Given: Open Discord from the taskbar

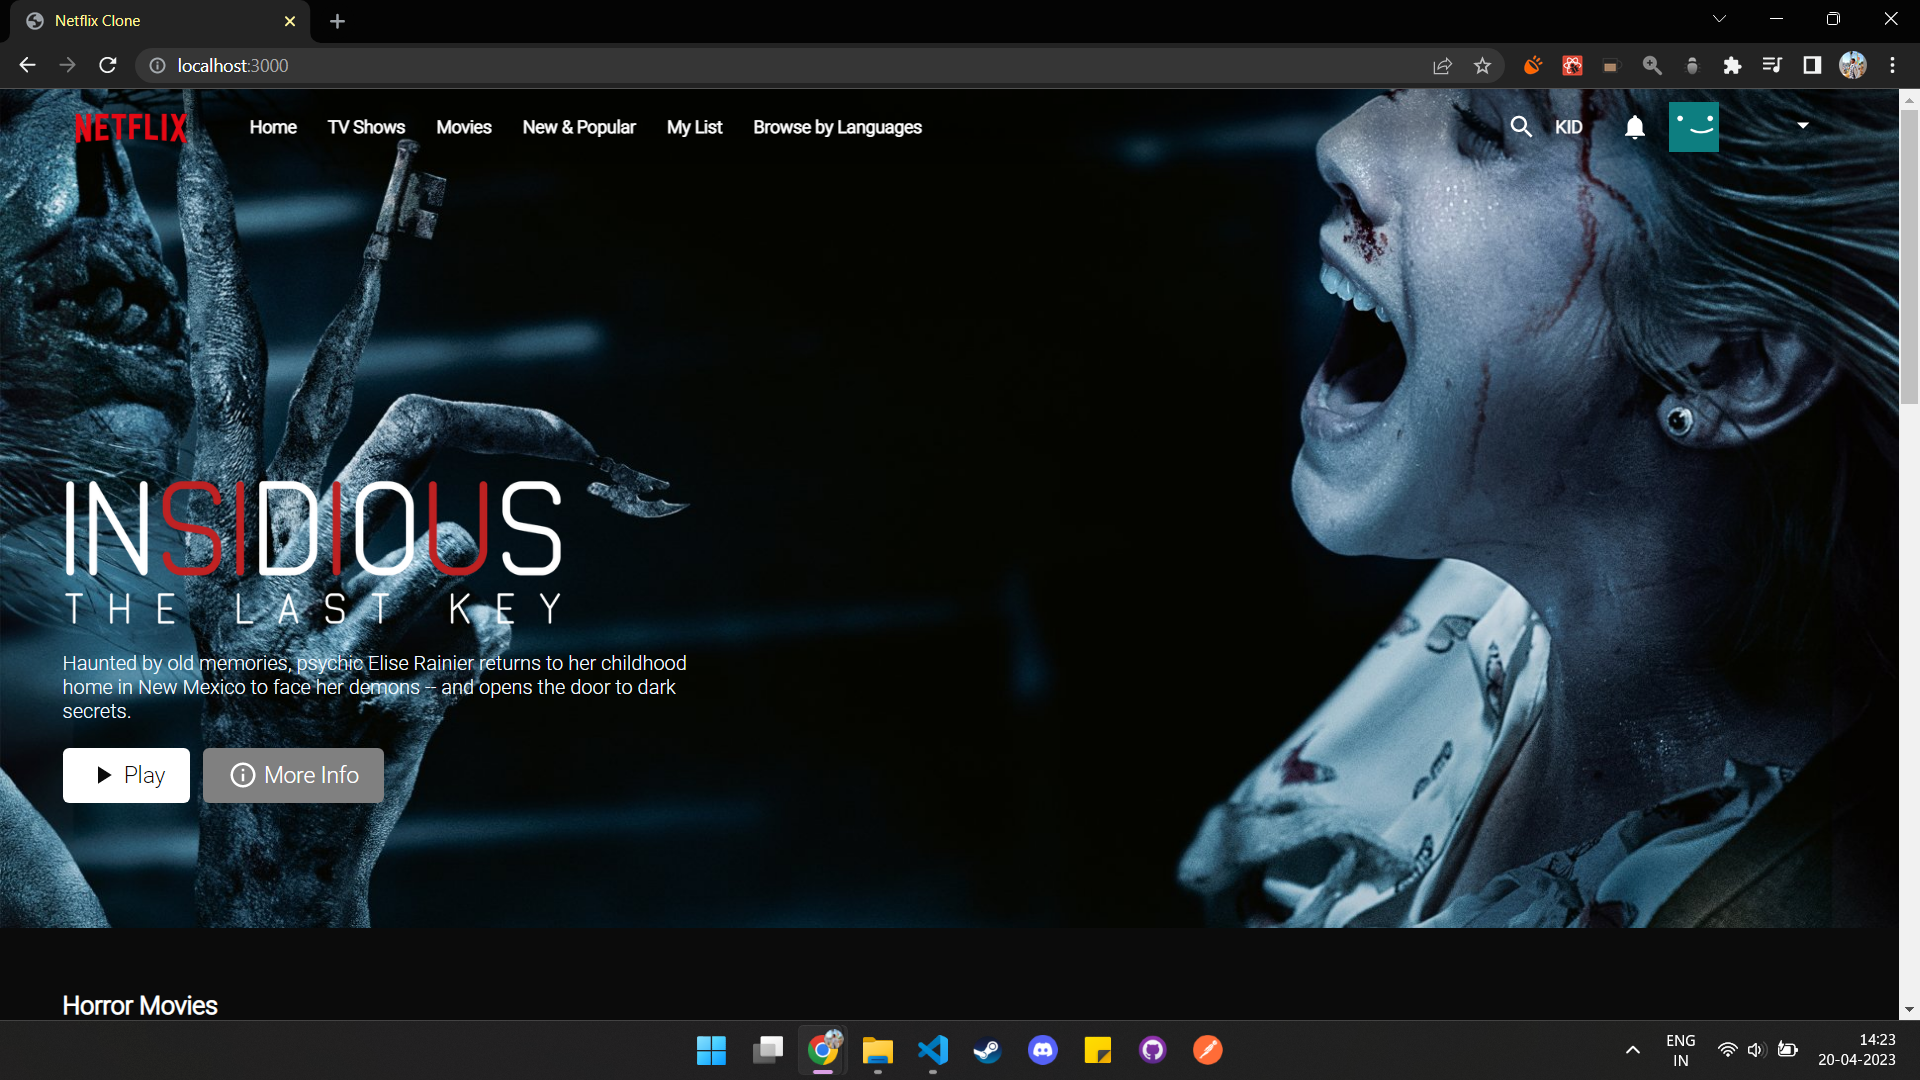Looking at the screenshot, I should coord(1042,1050).
